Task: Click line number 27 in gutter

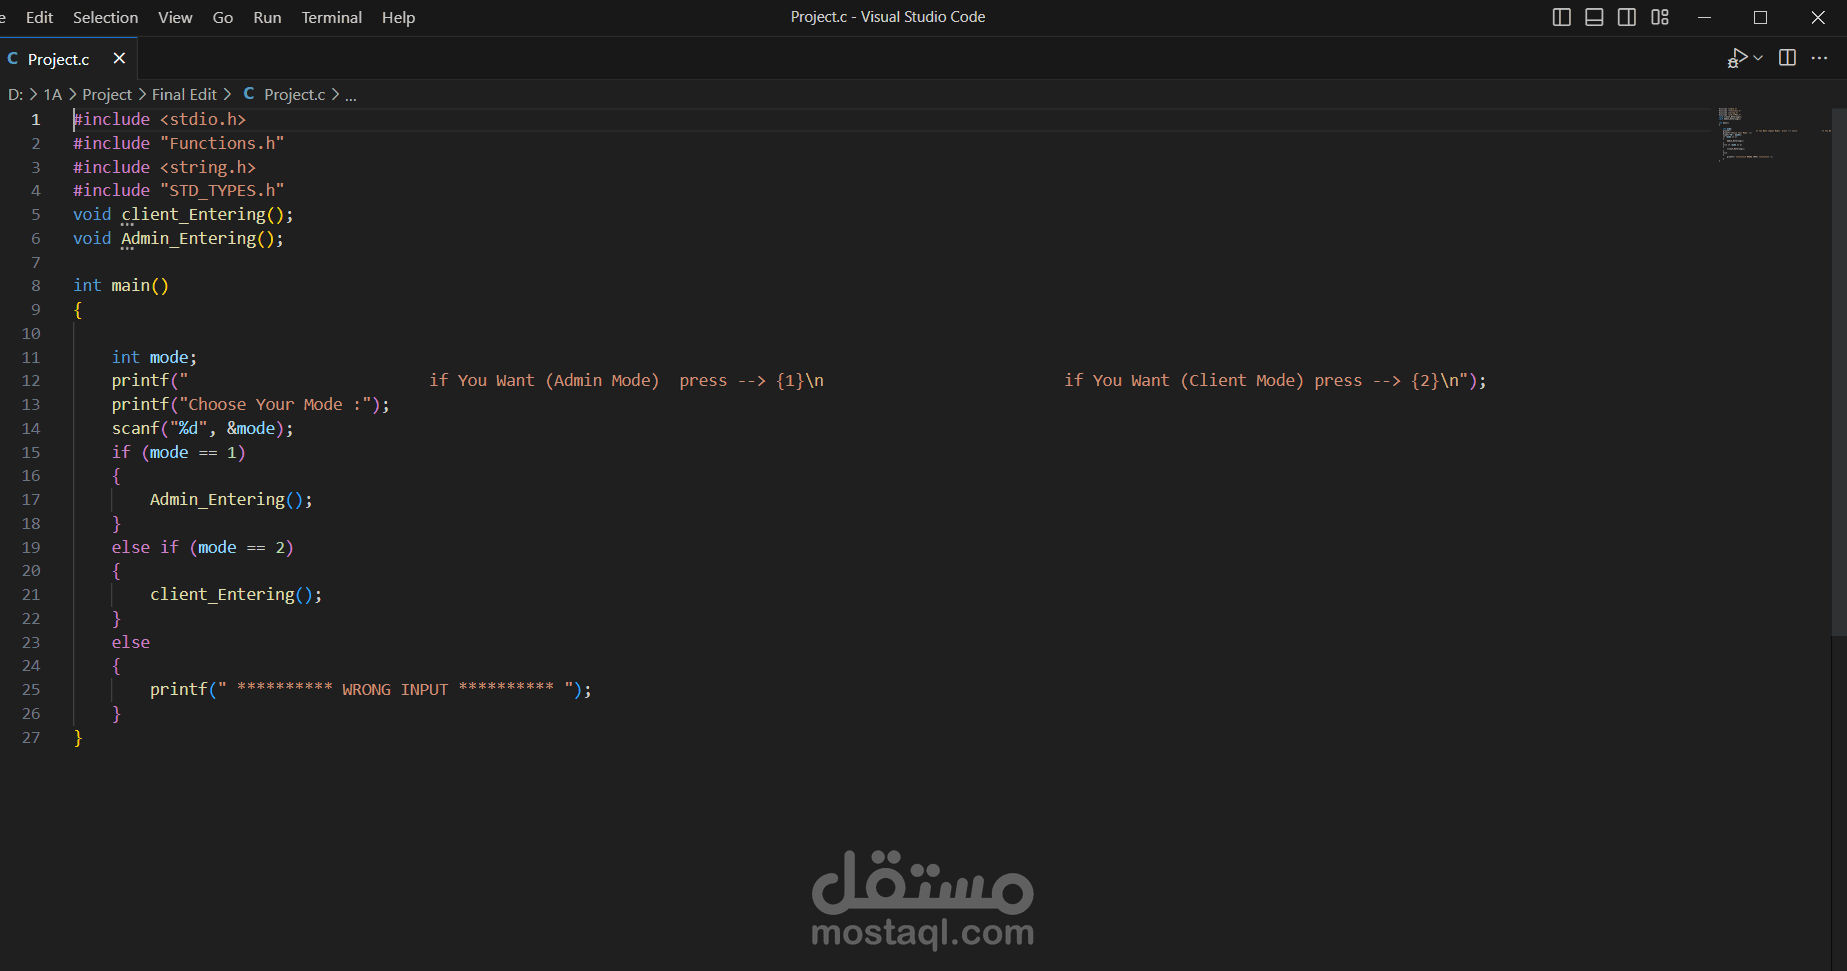Action: [x=31, y=738]
